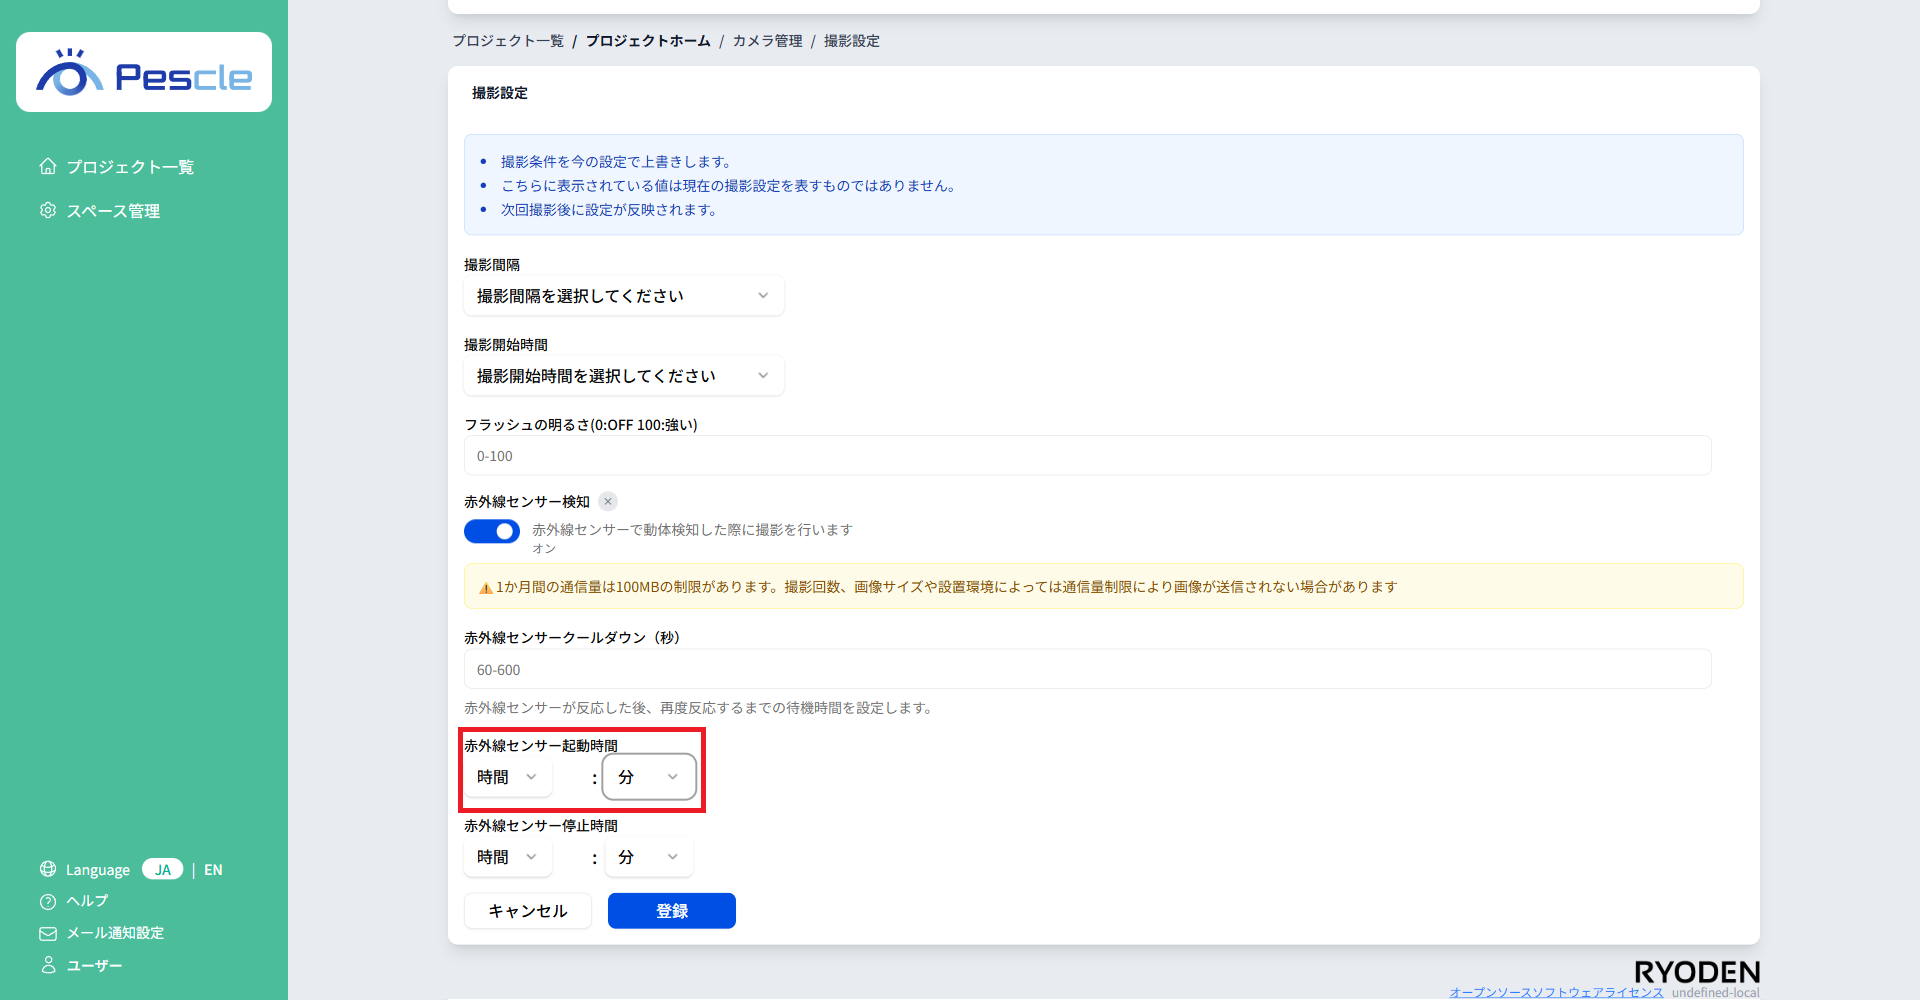Click the envelope icon for メール通知設定
The width and height of the screenshot is (1920, 1000).
pos(47,933)
